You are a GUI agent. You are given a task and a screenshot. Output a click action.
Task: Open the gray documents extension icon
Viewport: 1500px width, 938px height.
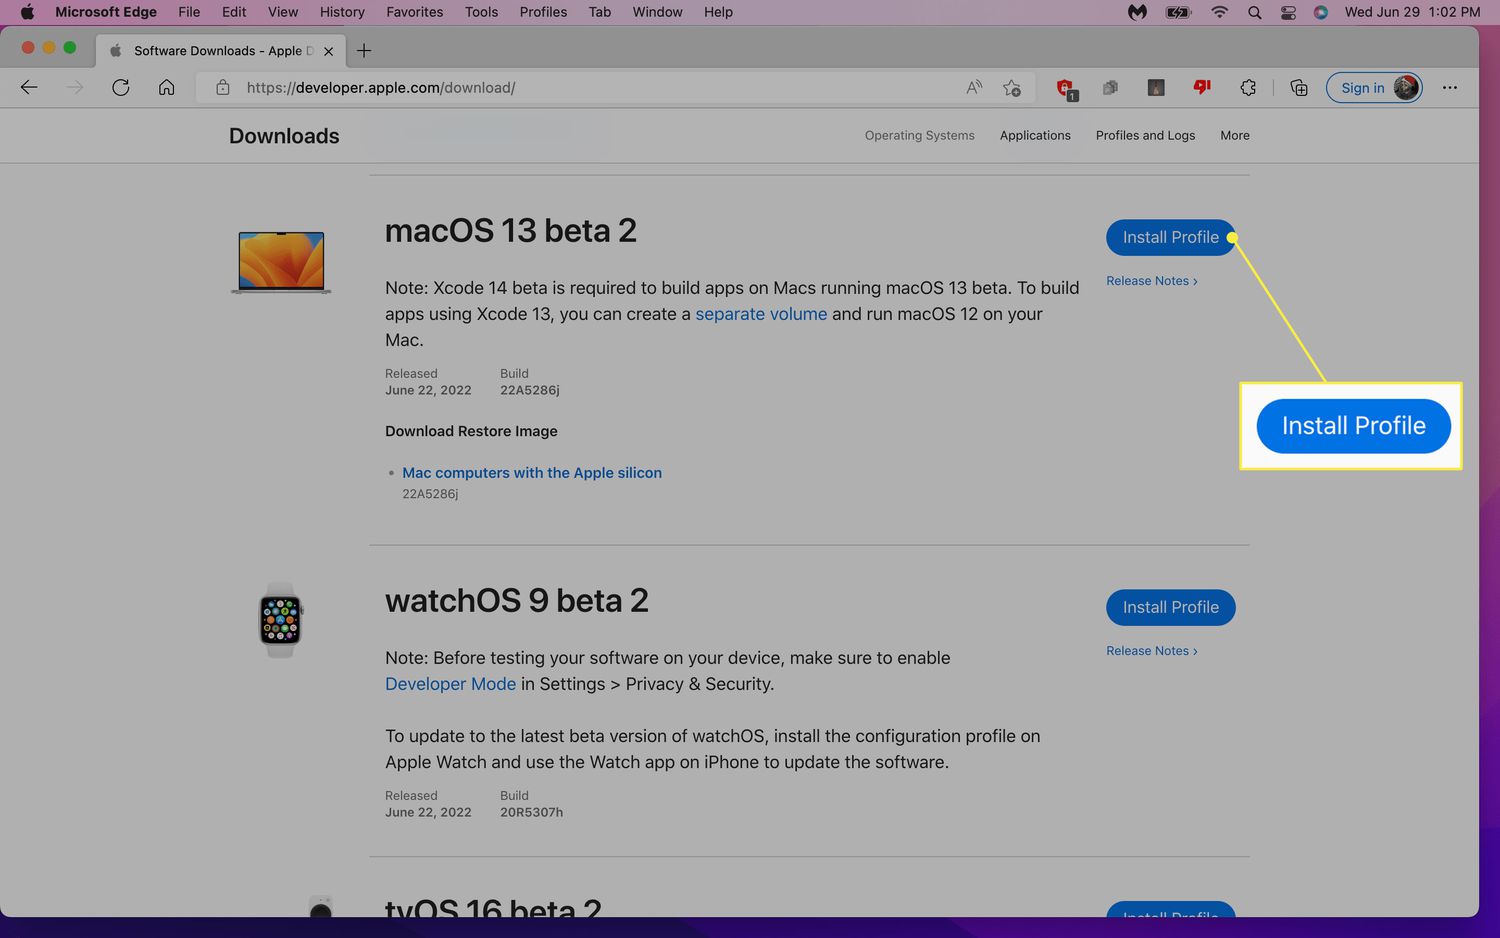pos(1110,88)
